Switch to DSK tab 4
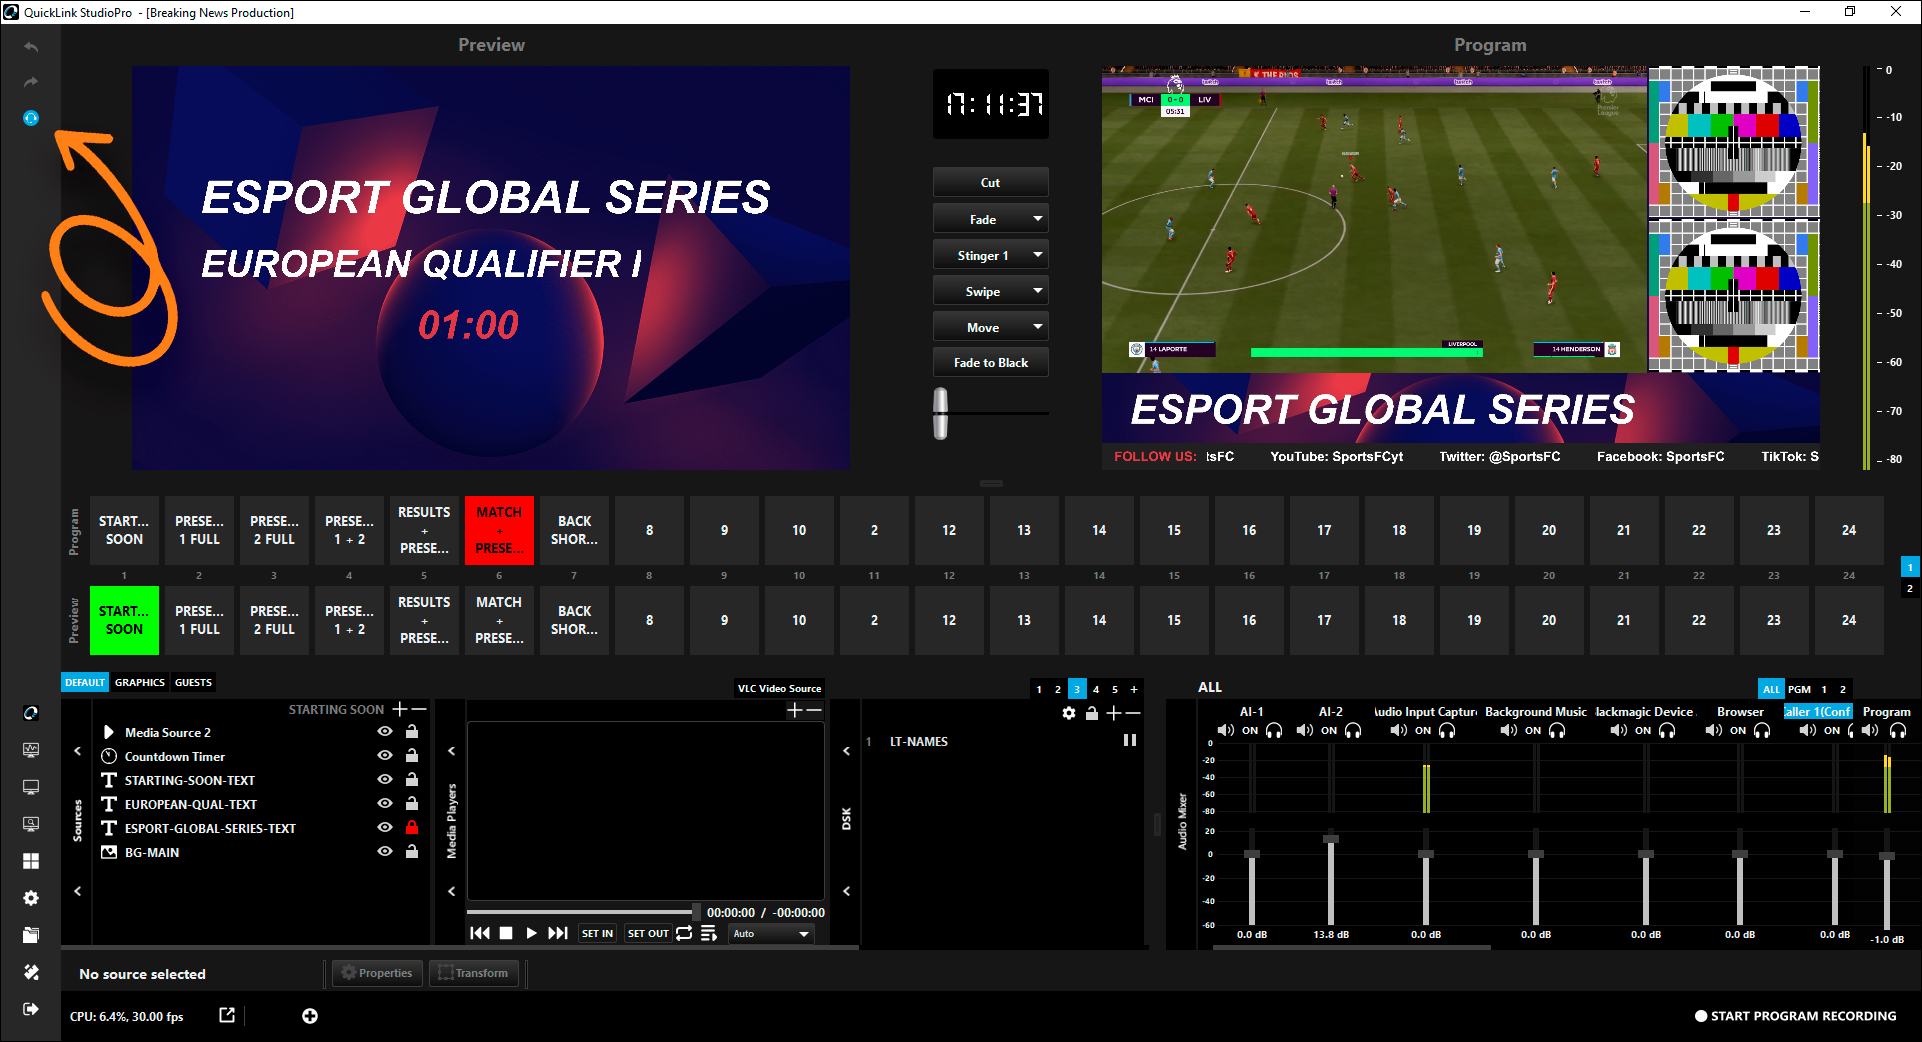 [1096, 689]
